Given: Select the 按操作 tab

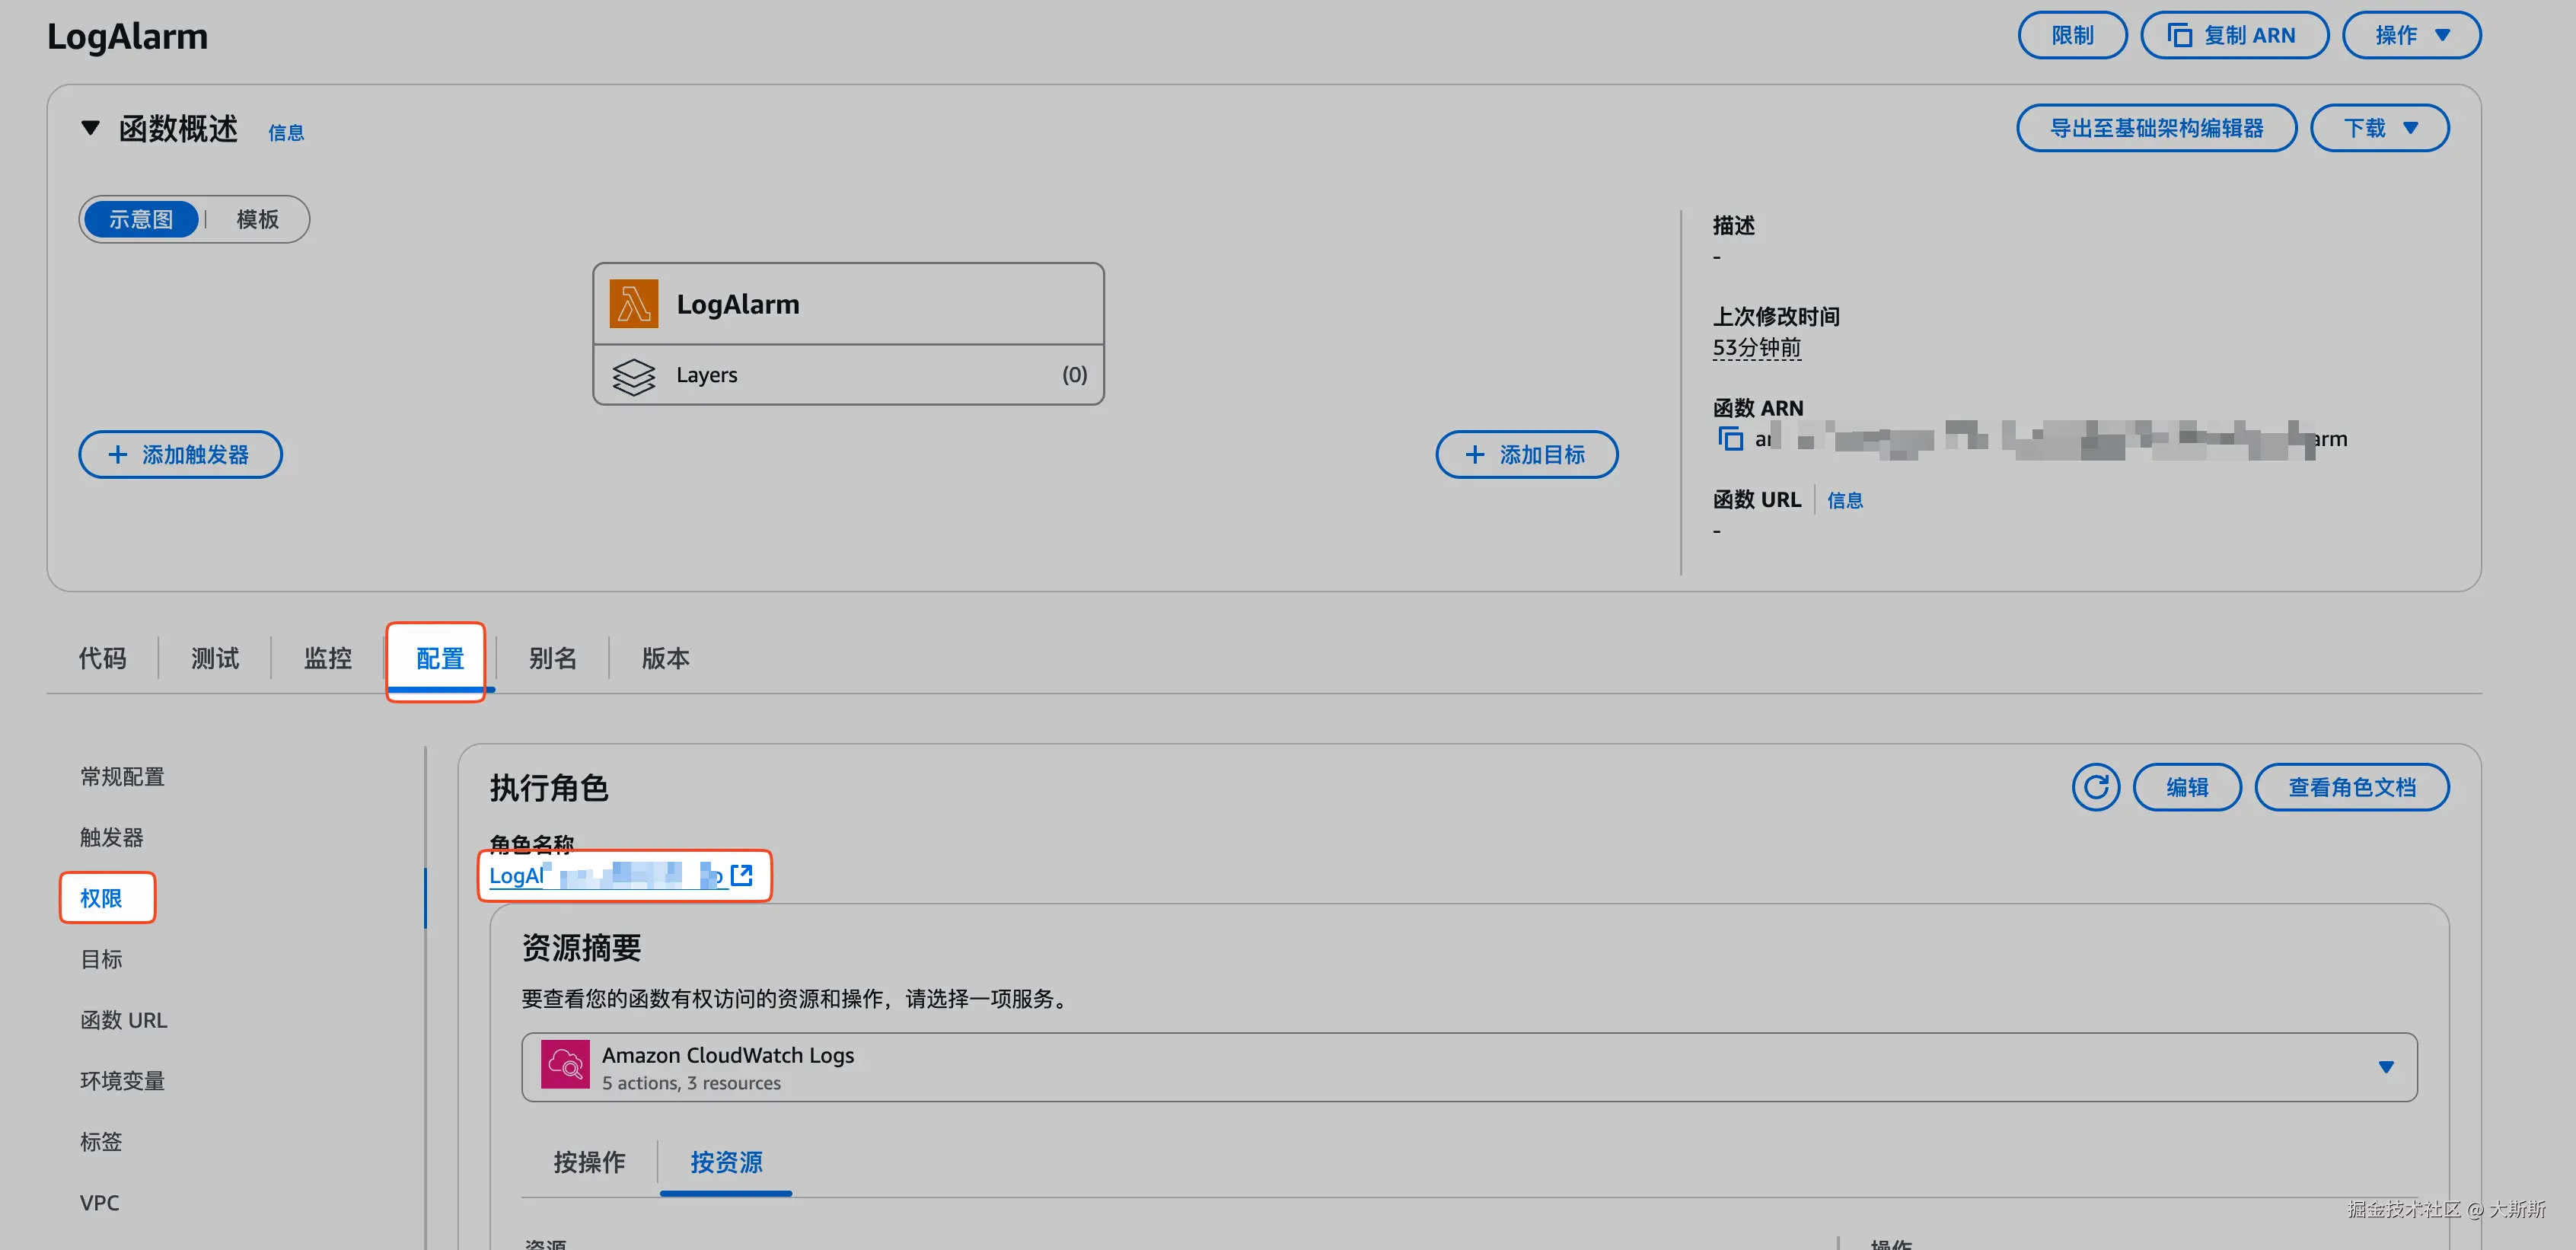Looking at the screenshot, I should point(589,1162).
